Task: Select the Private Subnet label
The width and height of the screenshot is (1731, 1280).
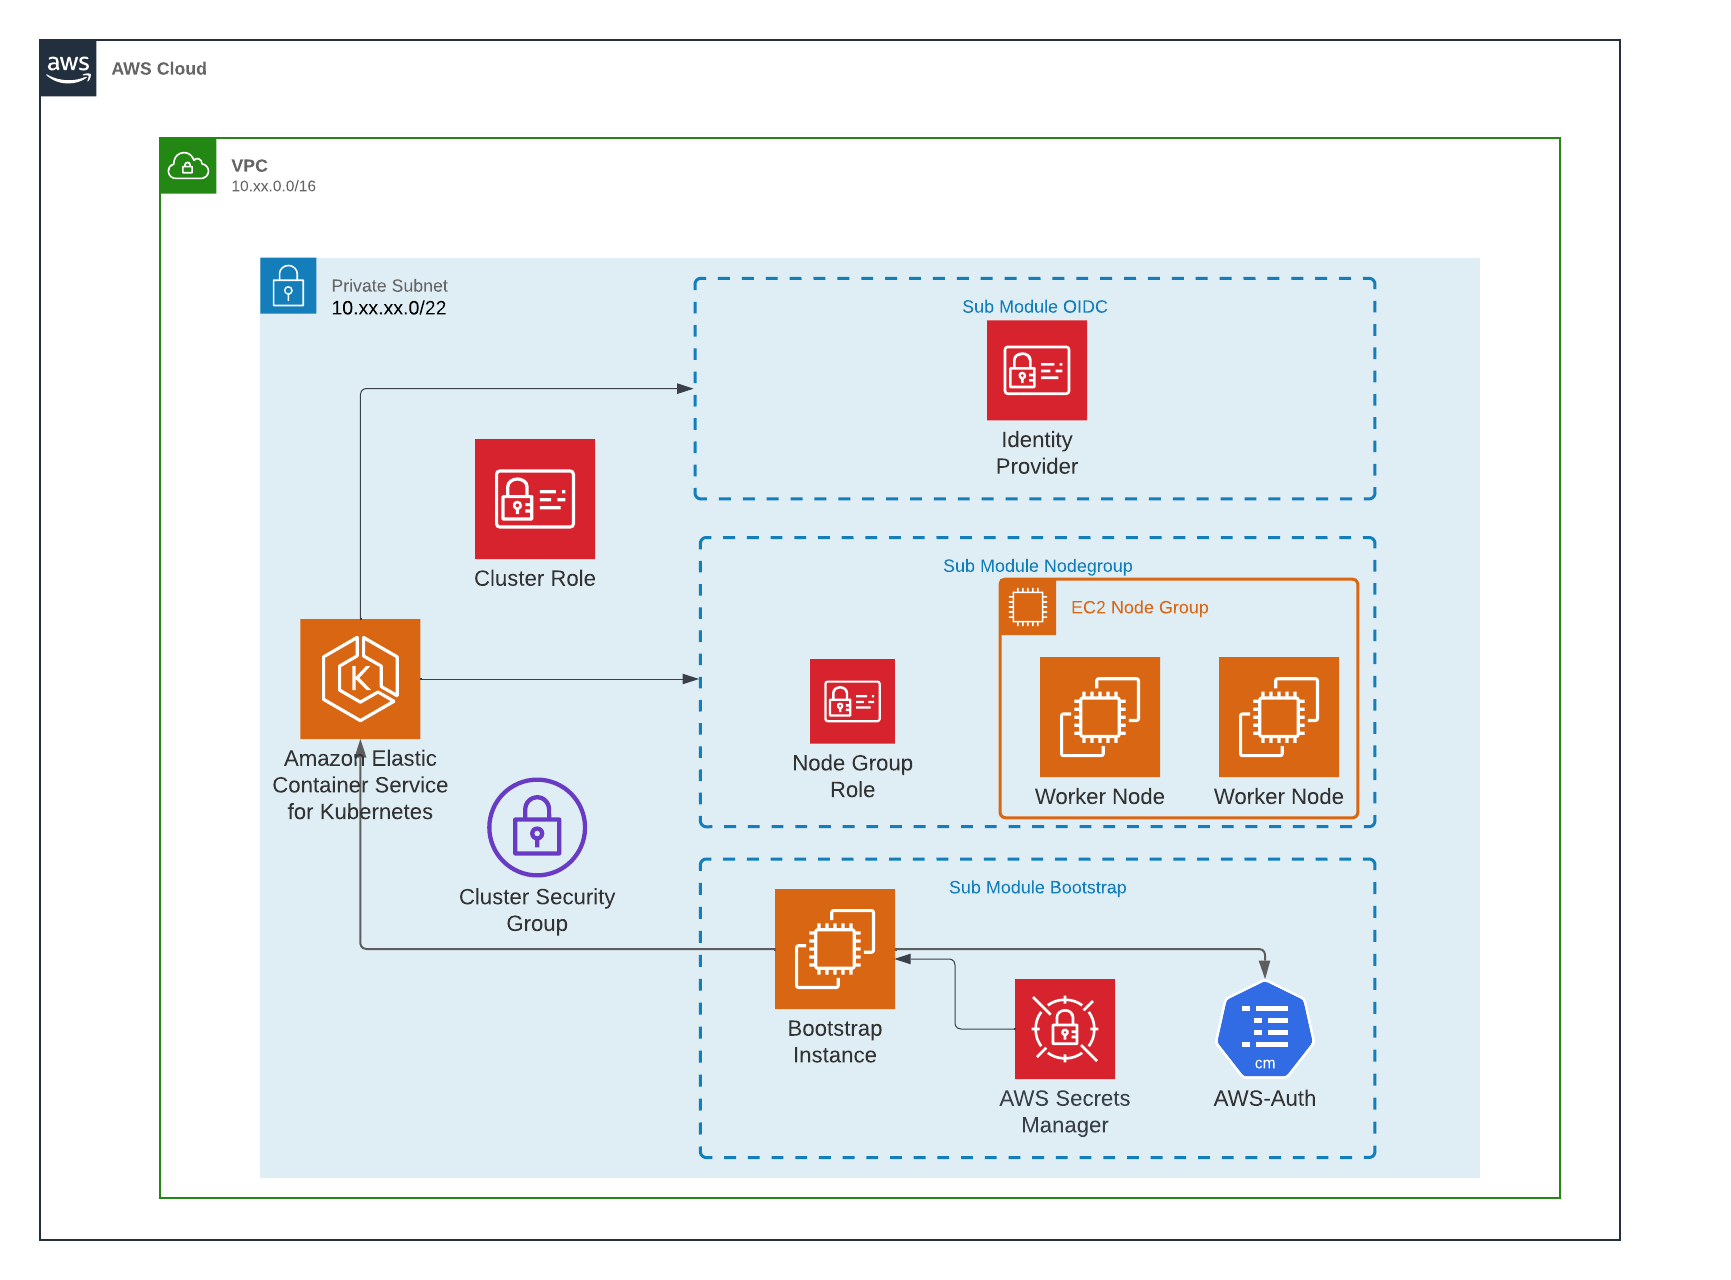Action: tap(389, 286)
